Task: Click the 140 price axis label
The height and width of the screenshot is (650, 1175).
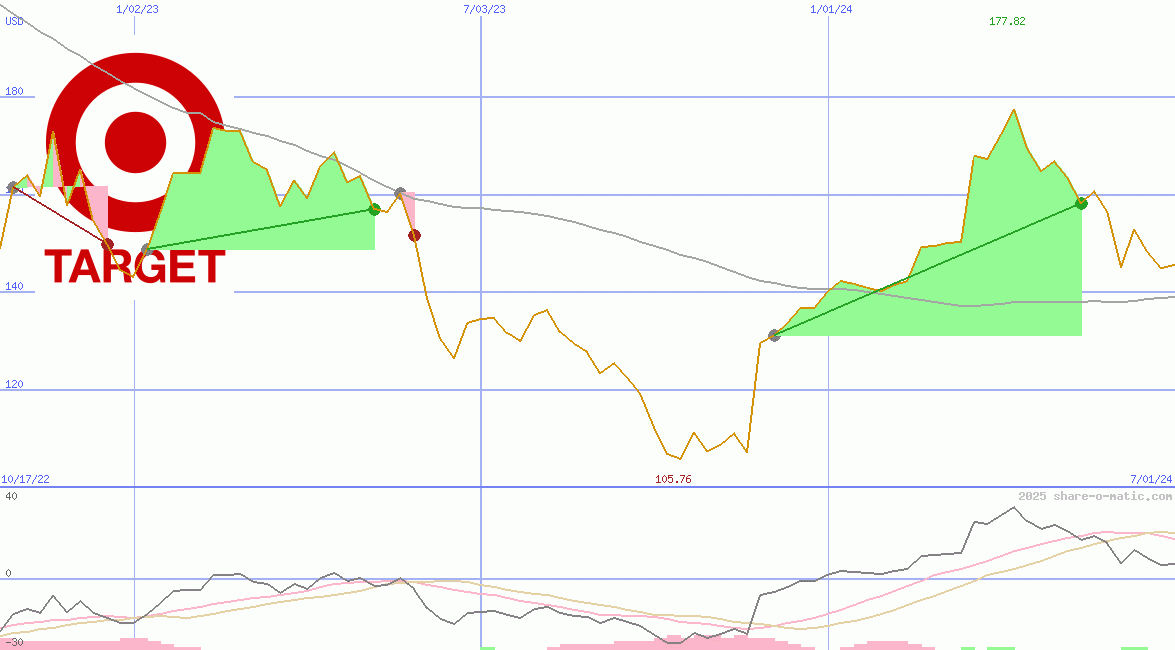Action: (14, 287)
